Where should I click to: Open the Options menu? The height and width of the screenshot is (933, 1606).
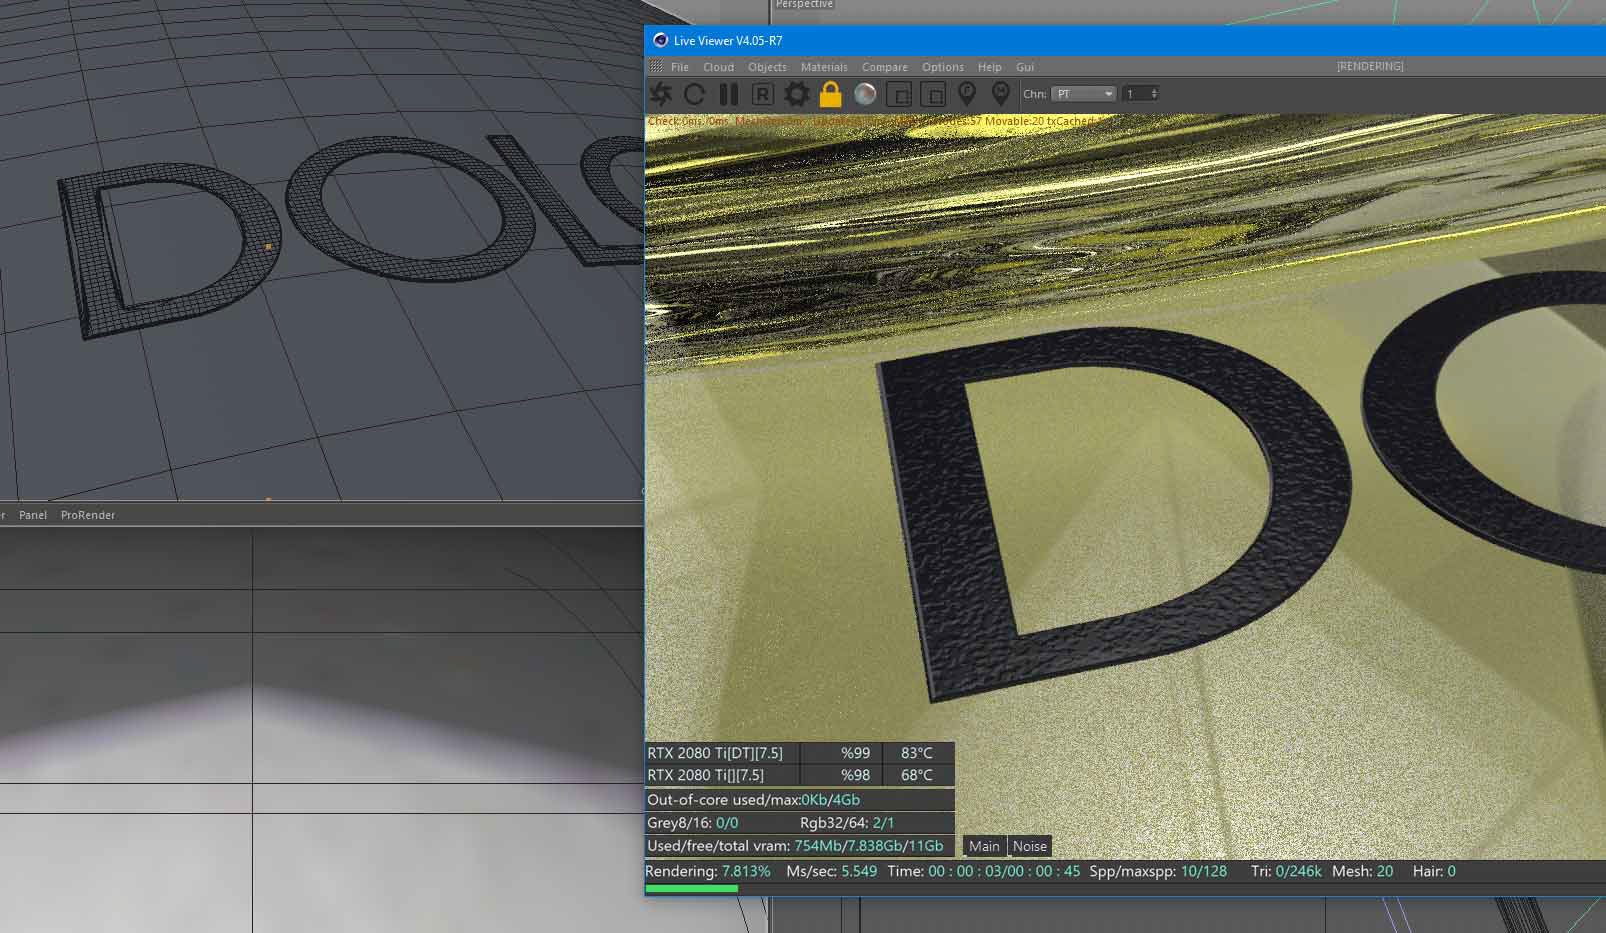(943, 67)
